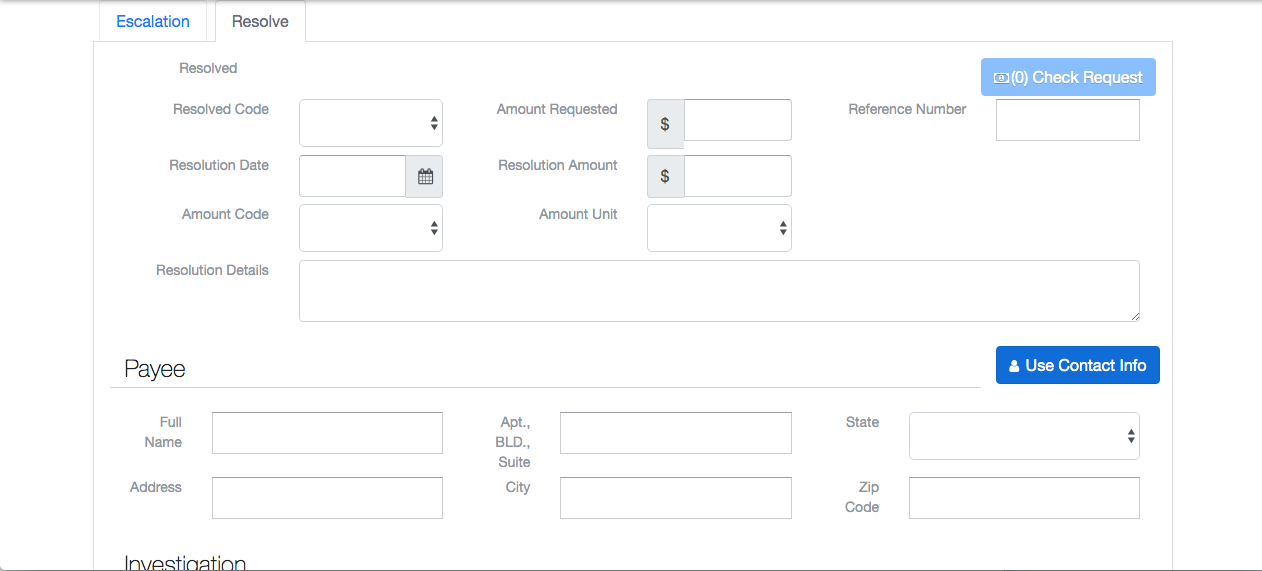Click the Resolution Date text field
This screenshot has width=1262, height=571.
point(352,176)
